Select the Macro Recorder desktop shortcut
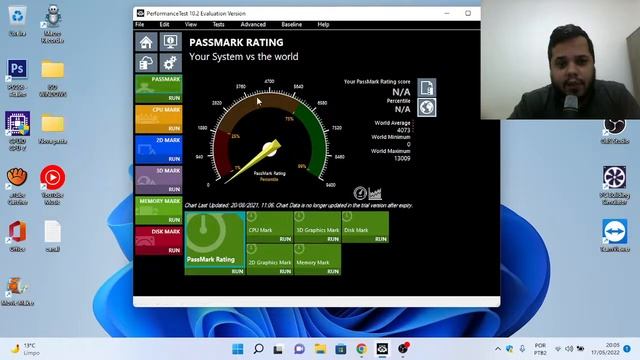This screenshot has height=360, width=640. point(52,24)
